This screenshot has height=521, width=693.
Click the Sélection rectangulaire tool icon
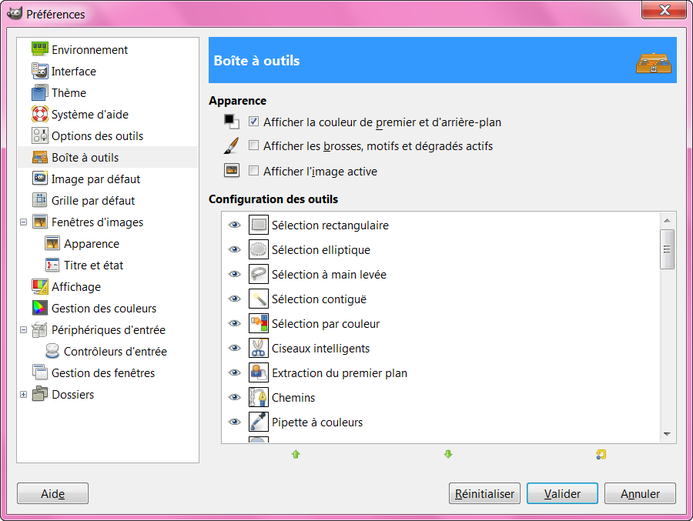pyautogui.click(x=259, y=225)
